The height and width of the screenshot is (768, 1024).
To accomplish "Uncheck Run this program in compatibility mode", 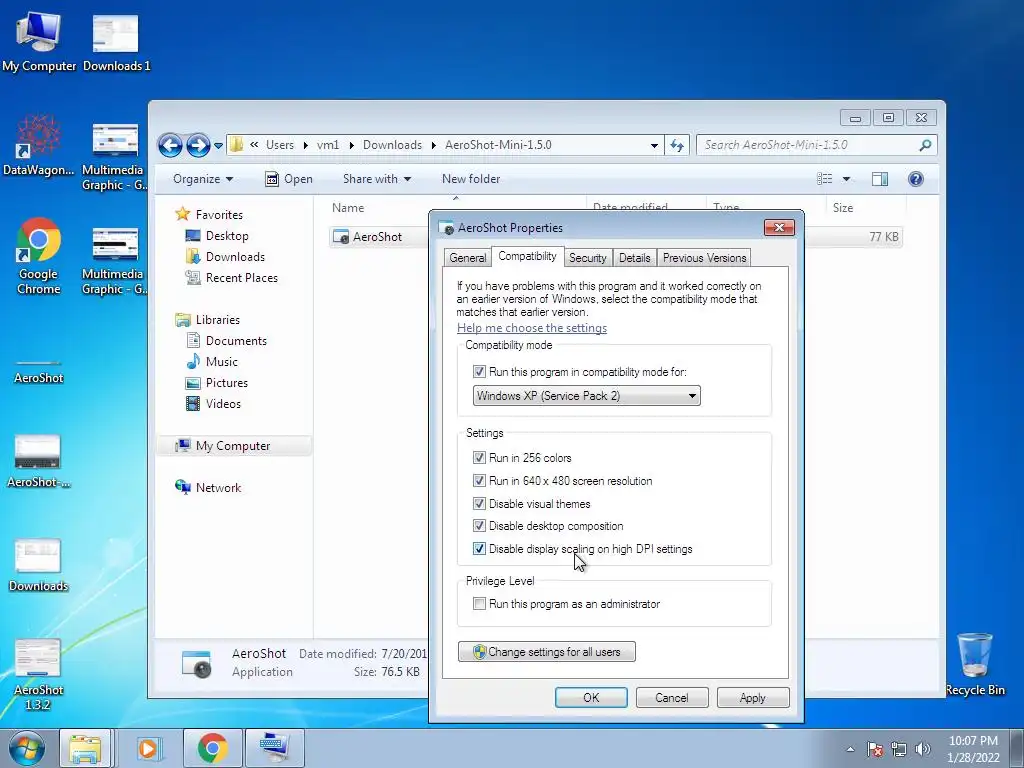I will (x=479, y=372).
